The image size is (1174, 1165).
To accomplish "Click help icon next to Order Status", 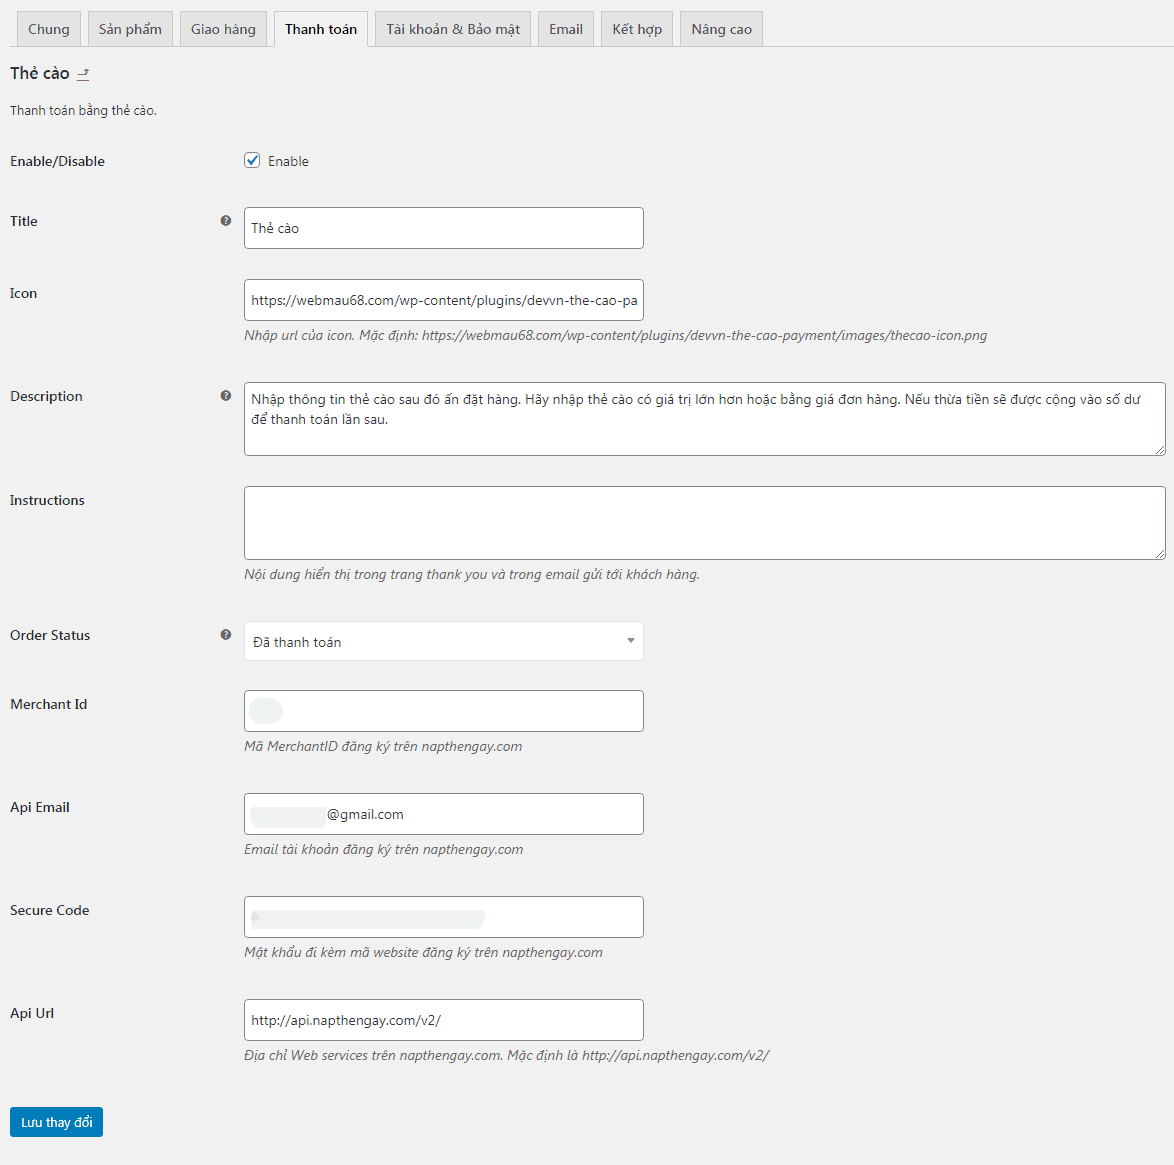I will point(225,635).
